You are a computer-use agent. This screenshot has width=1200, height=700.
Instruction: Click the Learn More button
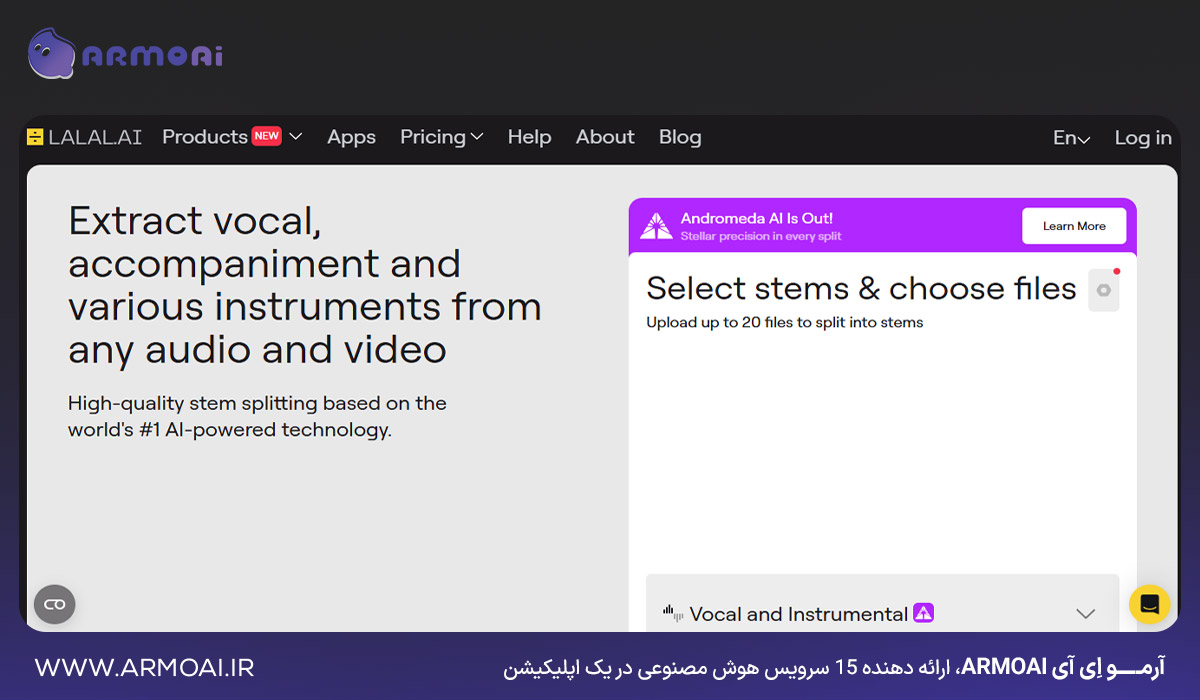click(1074, 226)
